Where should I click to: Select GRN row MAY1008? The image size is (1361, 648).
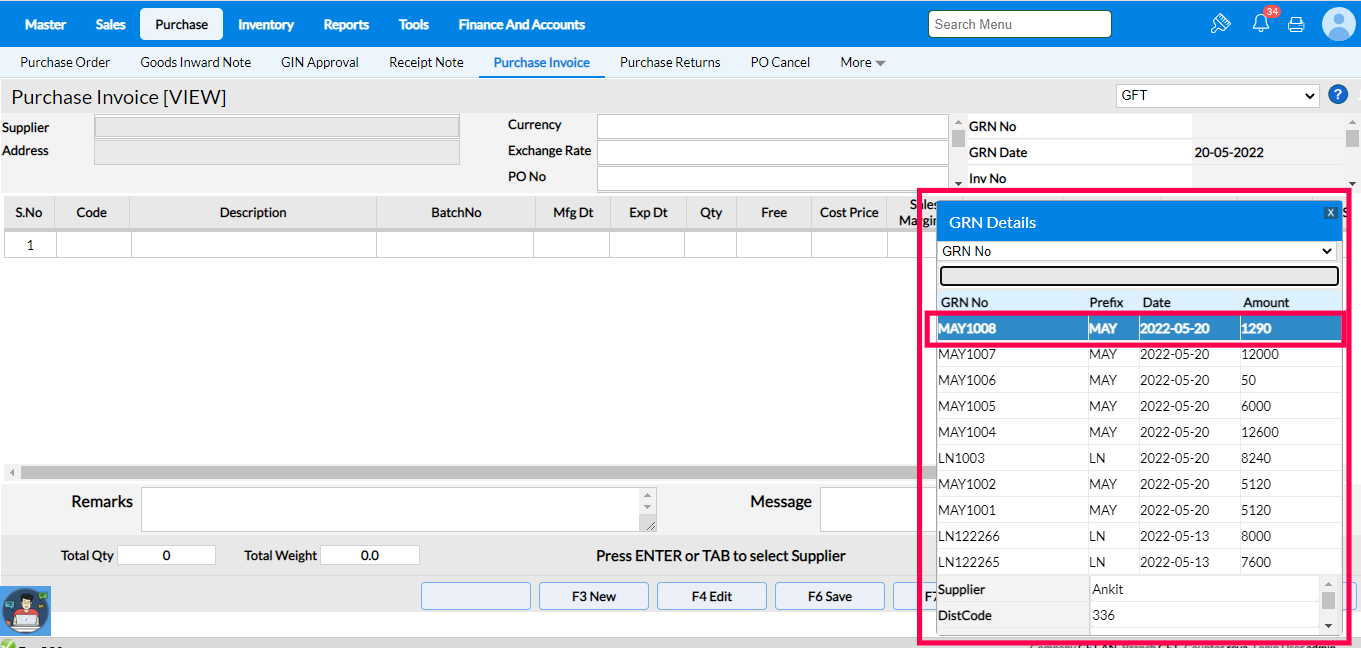(1139, 328)
